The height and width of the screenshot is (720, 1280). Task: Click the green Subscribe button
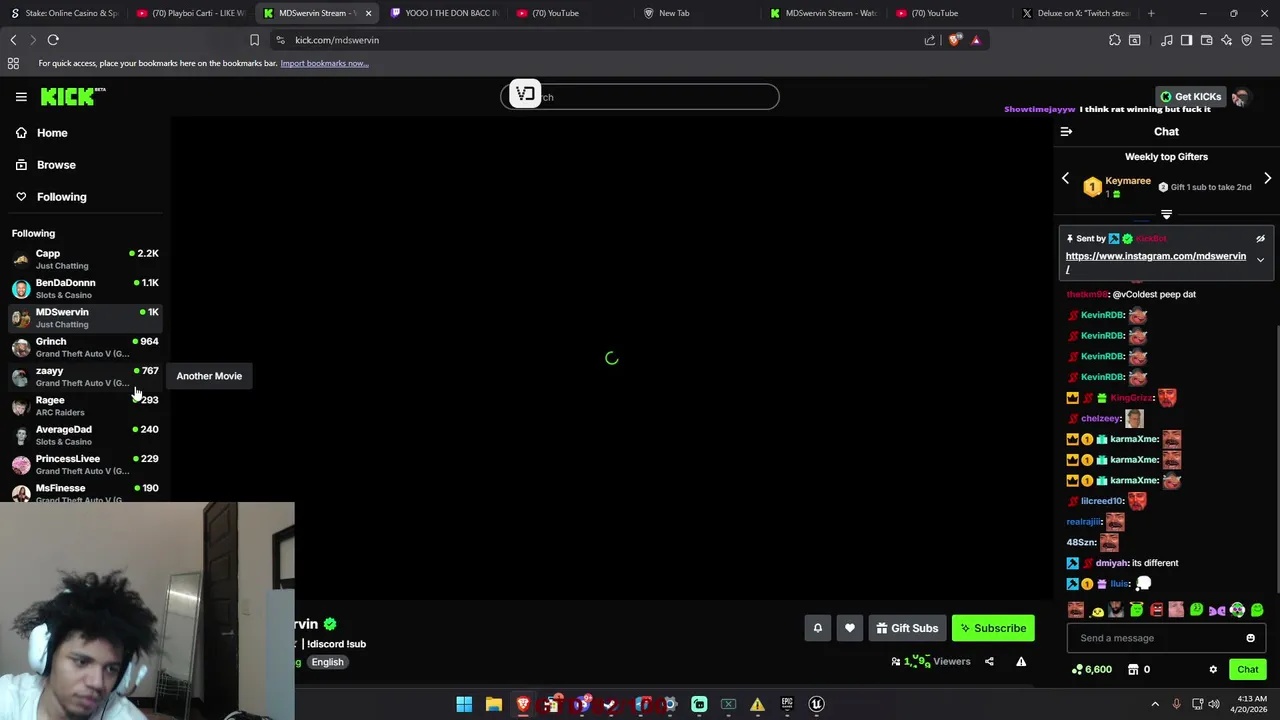coord(993,628)
